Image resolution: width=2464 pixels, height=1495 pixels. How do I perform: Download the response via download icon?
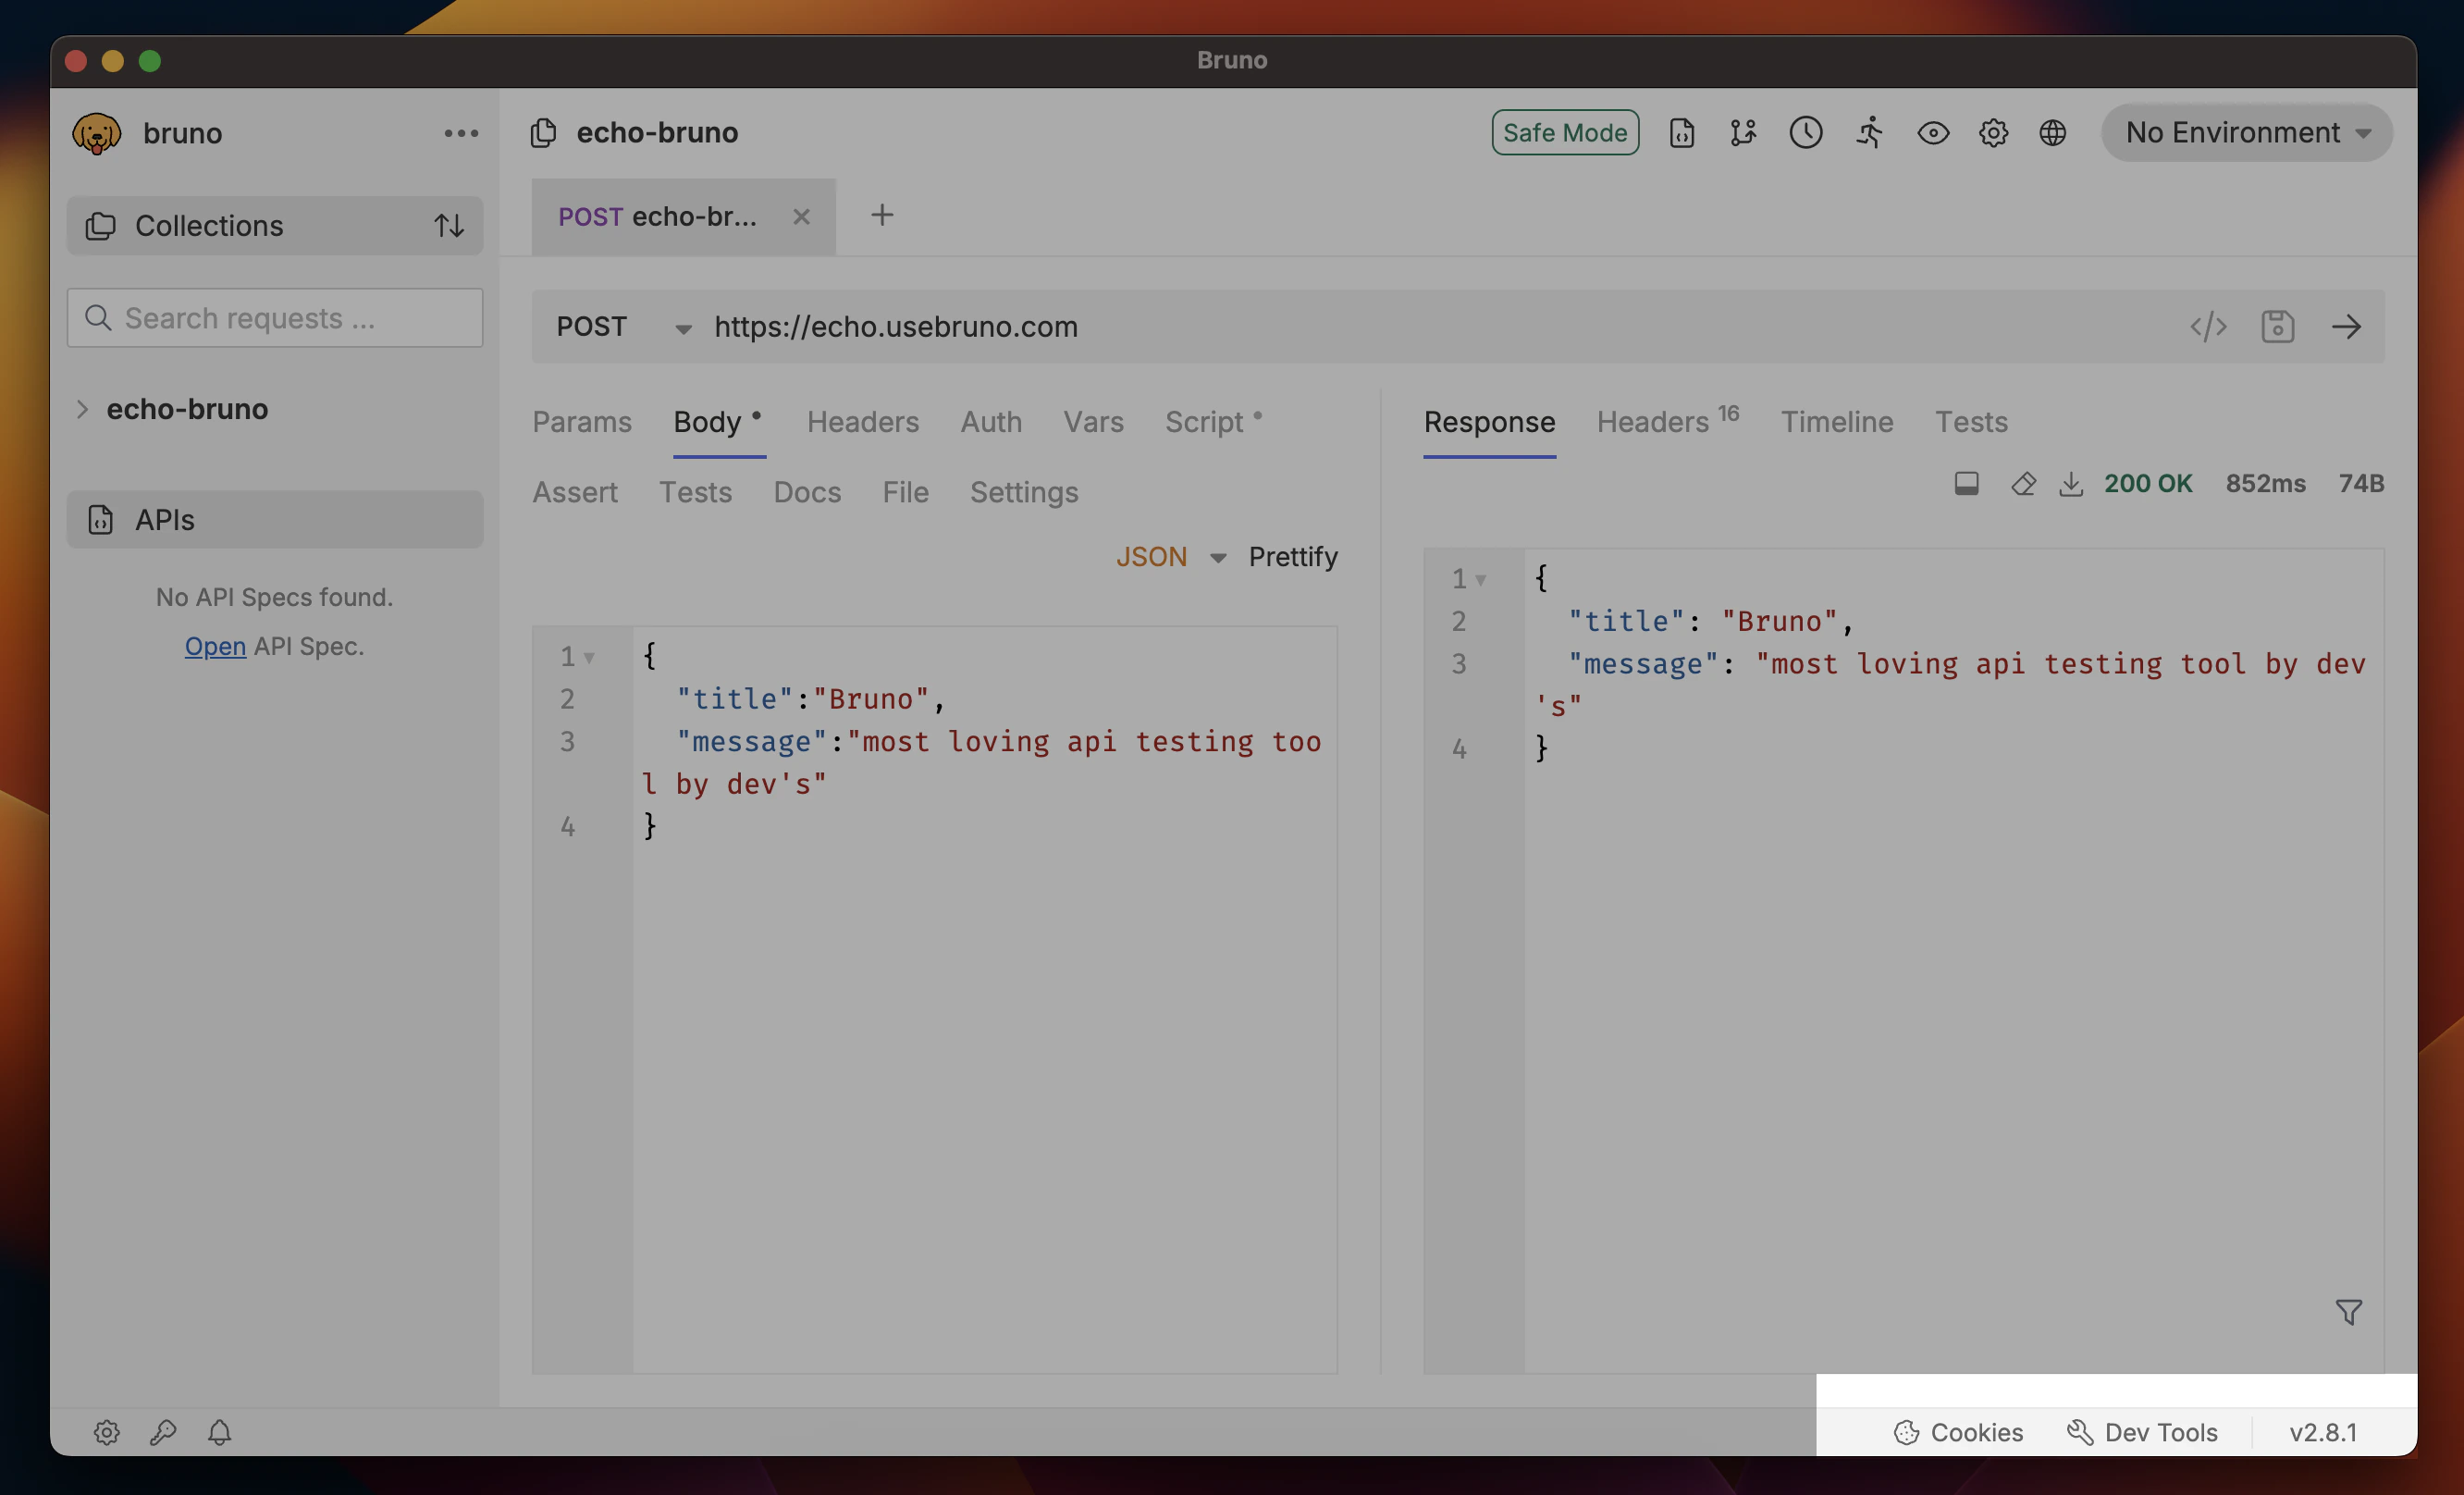[x=2071, y=483]
